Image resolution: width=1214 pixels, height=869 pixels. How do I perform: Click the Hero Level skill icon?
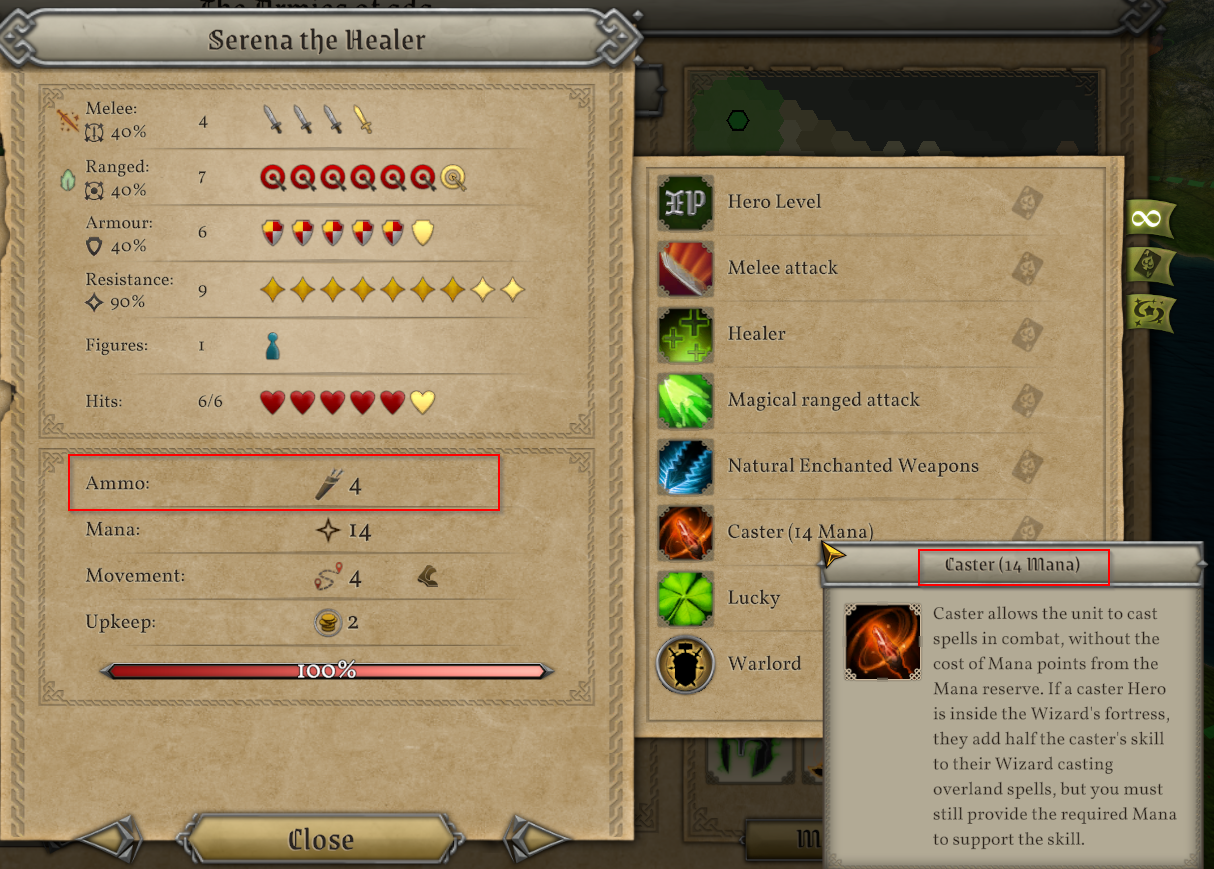click(685, 202)
